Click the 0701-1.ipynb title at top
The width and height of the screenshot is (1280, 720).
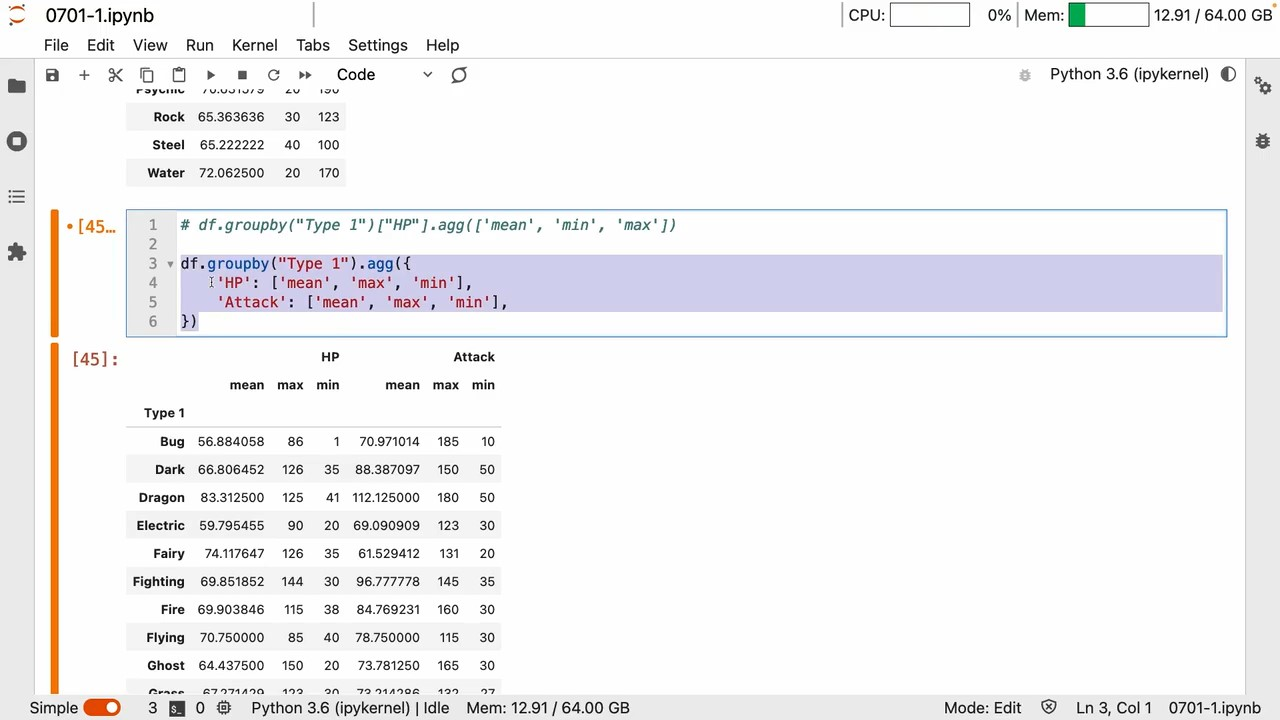(x=99, y=15)
